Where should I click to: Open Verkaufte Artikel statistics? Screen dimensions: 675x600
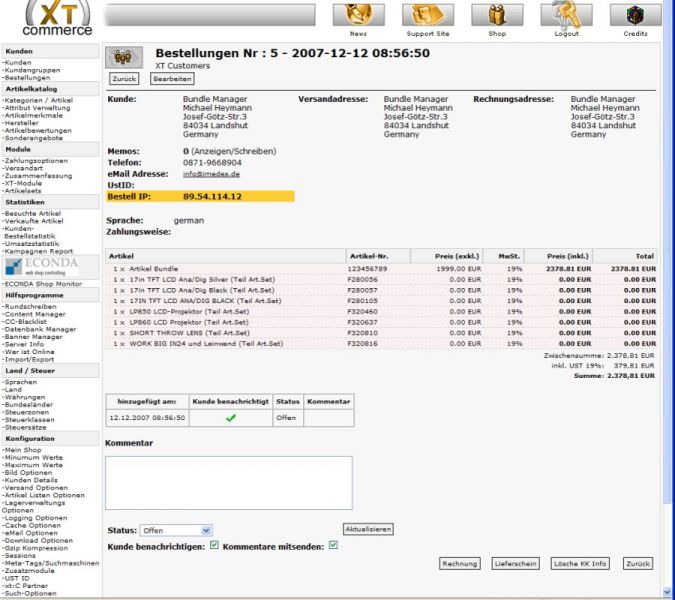(x=33, y=221)
